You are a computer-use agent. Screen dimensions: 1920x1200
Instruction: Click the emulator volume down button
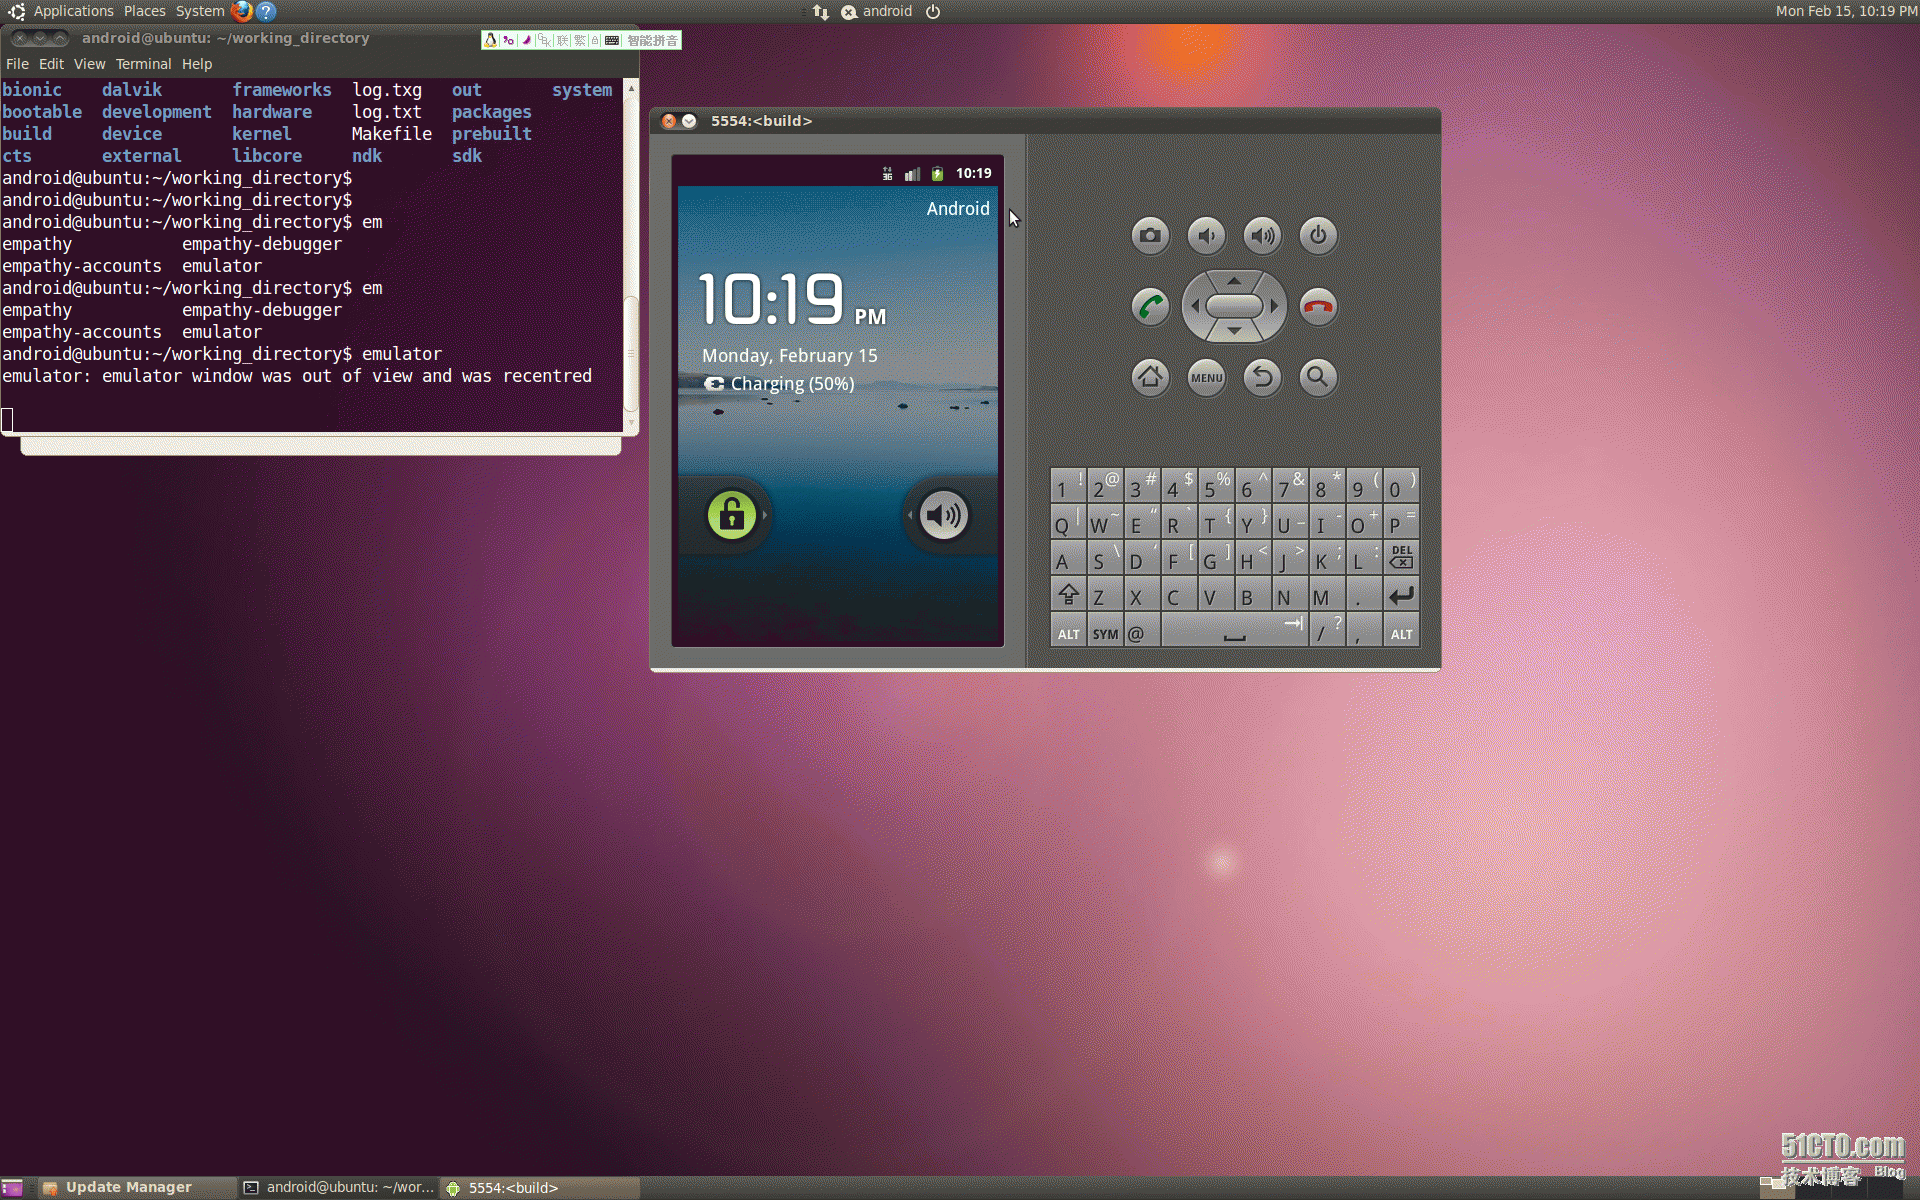point(1206,236)
